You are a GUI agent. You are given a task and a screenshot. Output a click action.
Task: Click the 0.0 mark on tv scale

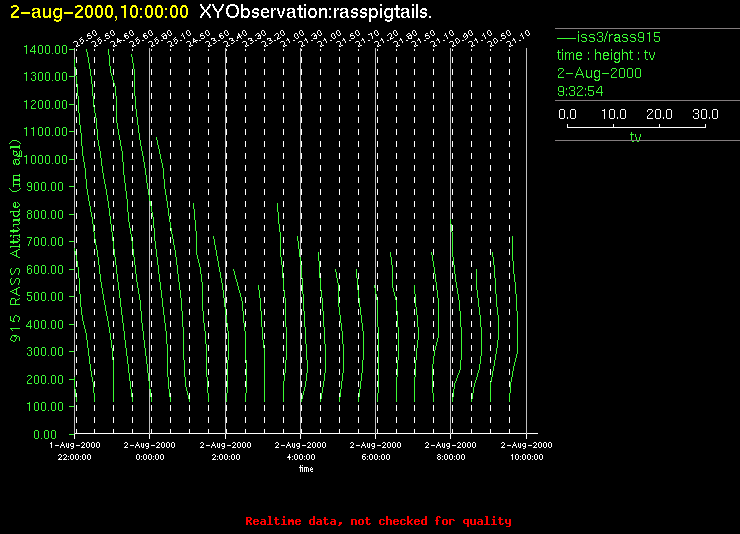(x=567, y=115)
